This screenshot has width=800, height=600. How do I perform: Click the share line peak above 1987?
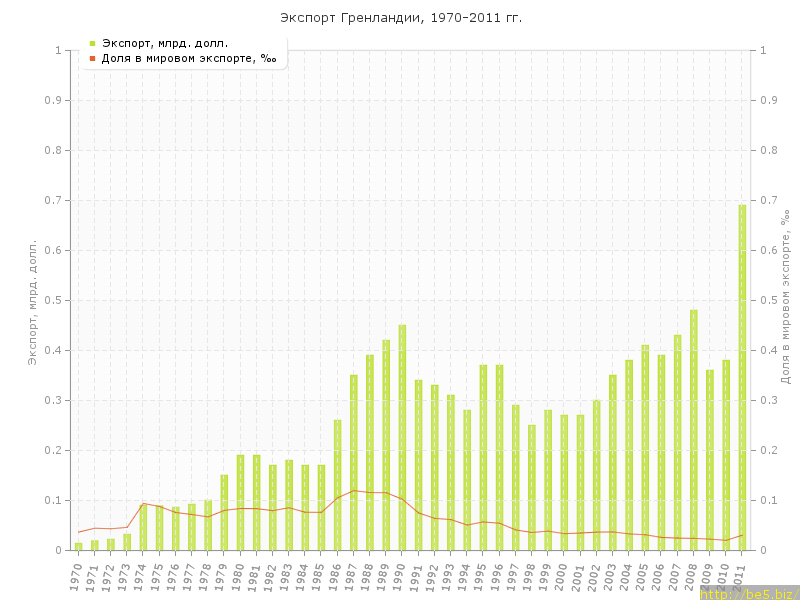pos(354,490)
